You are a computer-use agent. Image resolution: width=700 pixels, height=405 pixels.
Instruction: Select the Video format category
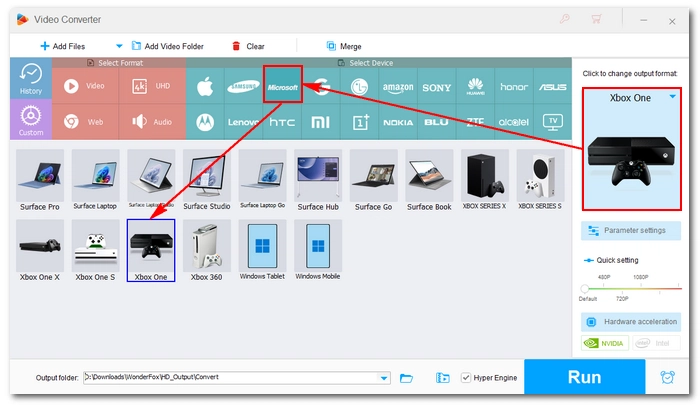point(85,86)
